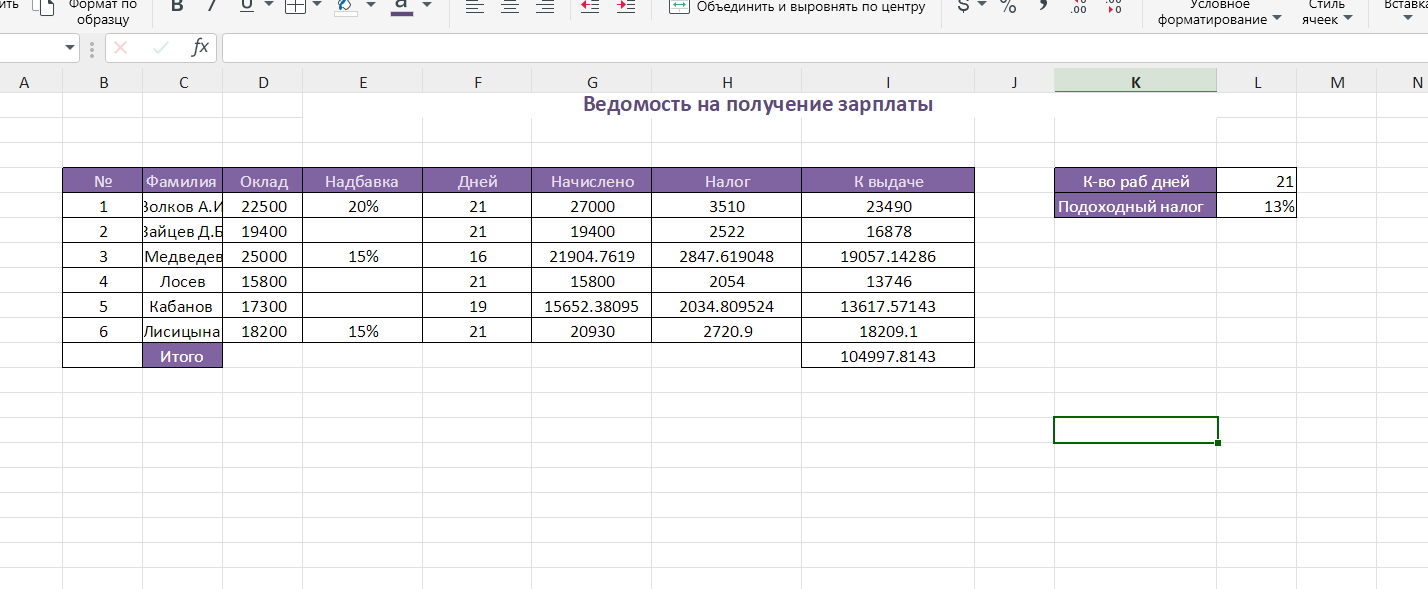Select Кабанов name cell
The width and height of the screenshot is (1428, 589).
click(x=183, y=306)
